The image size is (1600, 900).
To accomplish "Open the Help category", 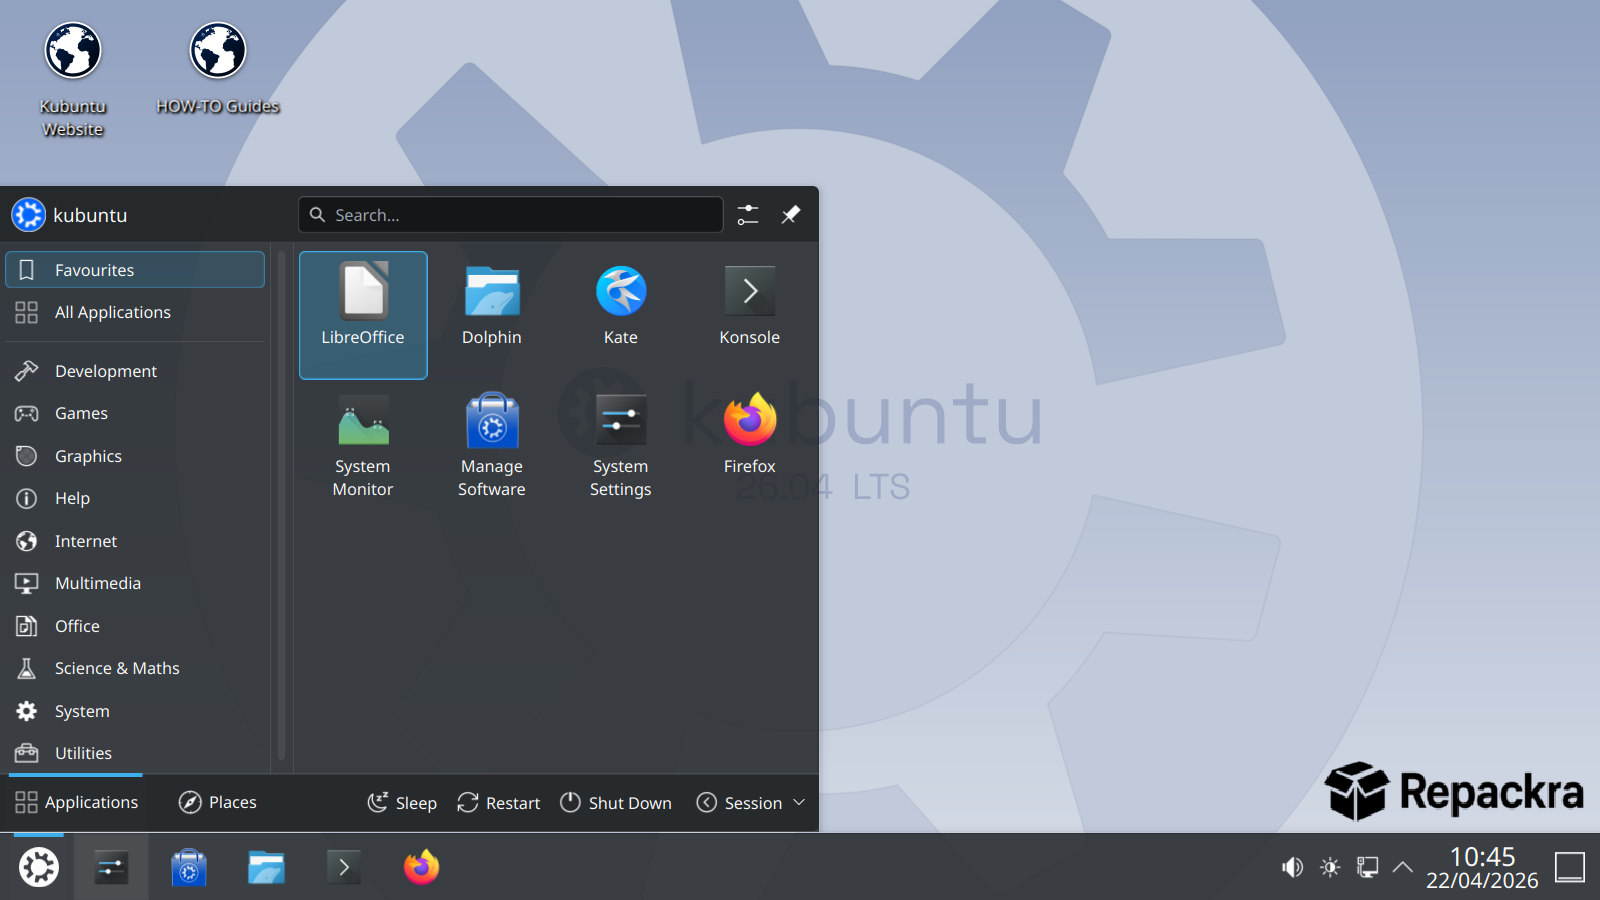I will click(135, 498).
